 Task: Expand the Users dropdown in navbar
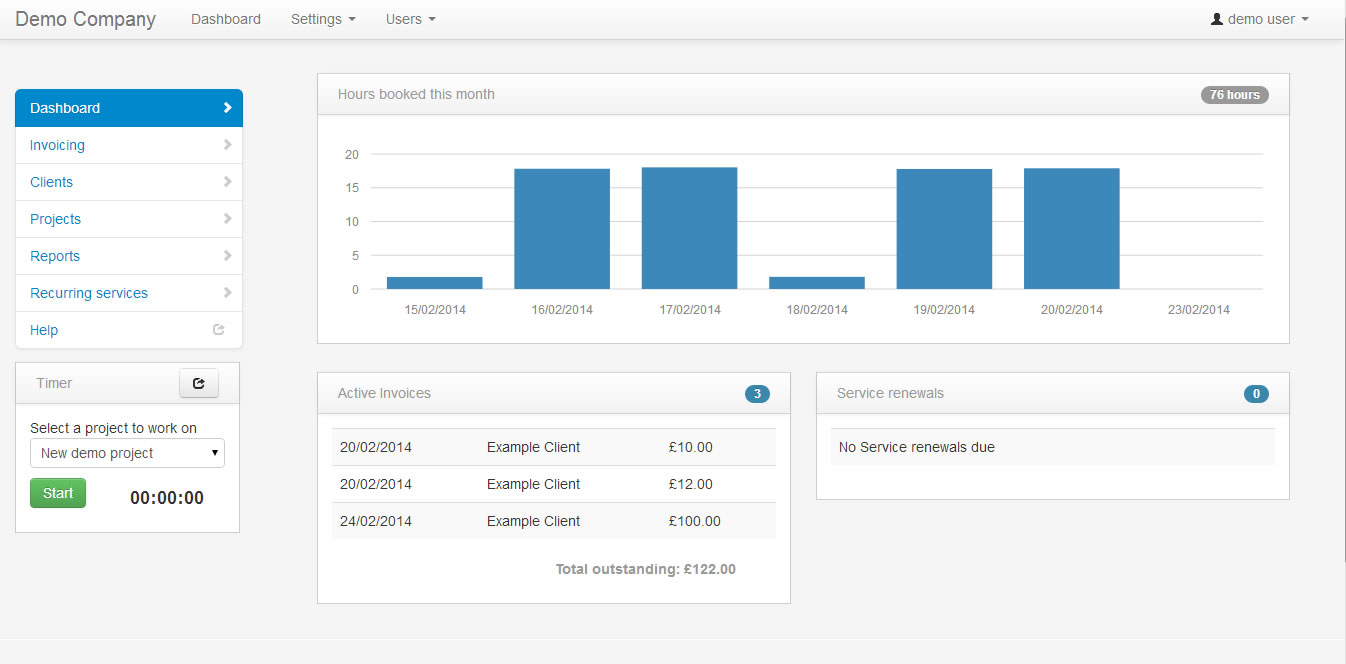coord(410,19)
